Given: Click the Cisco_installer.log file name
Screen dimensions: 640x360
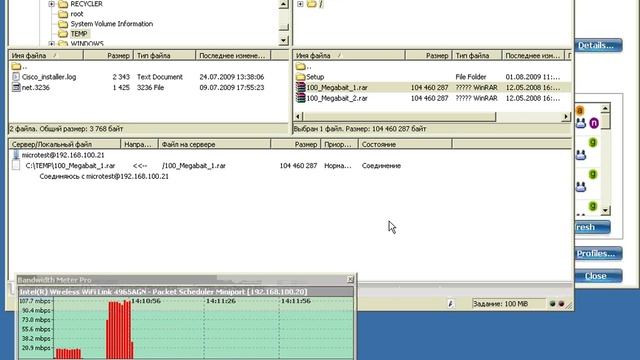Looking at the screenshot, I should pos(49,77).
